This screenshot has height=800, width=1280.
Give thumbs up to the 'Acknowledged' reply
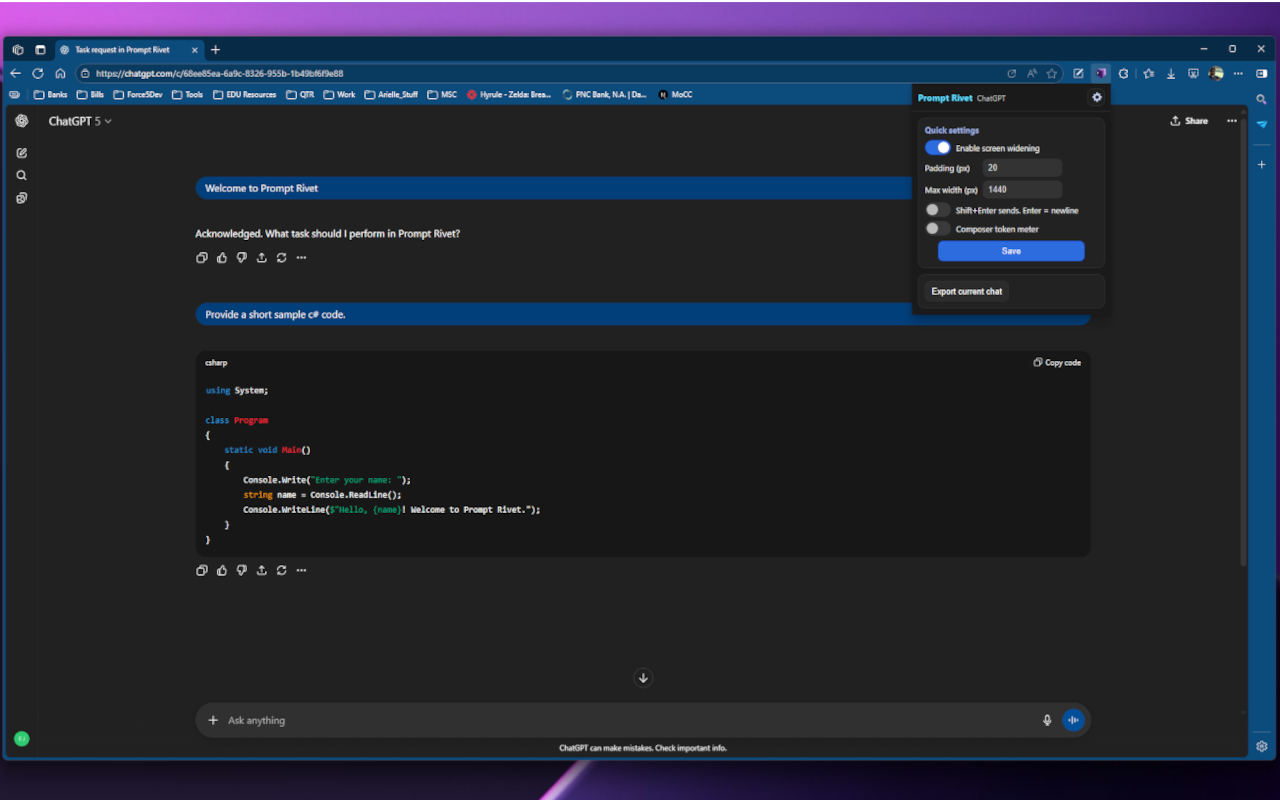222,258
